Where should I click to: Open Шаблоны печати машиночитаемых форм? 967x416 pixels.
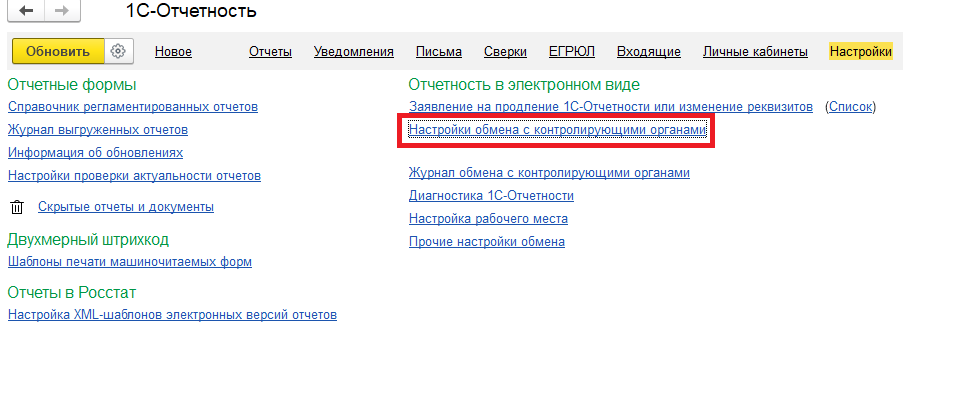click(x=129, y=262)
